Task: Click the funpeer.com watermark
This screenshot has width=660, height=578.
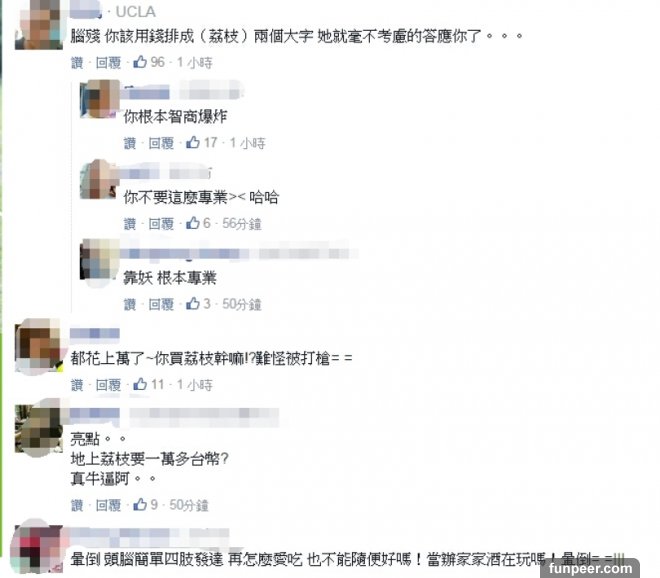Action: tap(590, 569)
